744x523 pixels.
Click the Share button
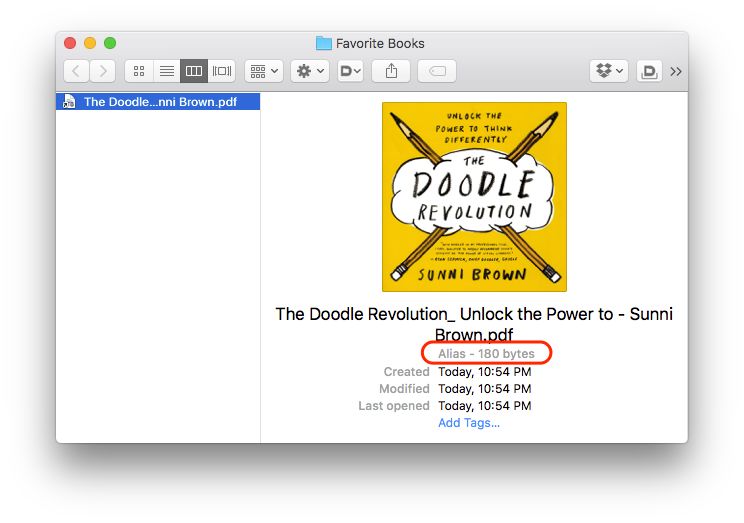[391, 71]
